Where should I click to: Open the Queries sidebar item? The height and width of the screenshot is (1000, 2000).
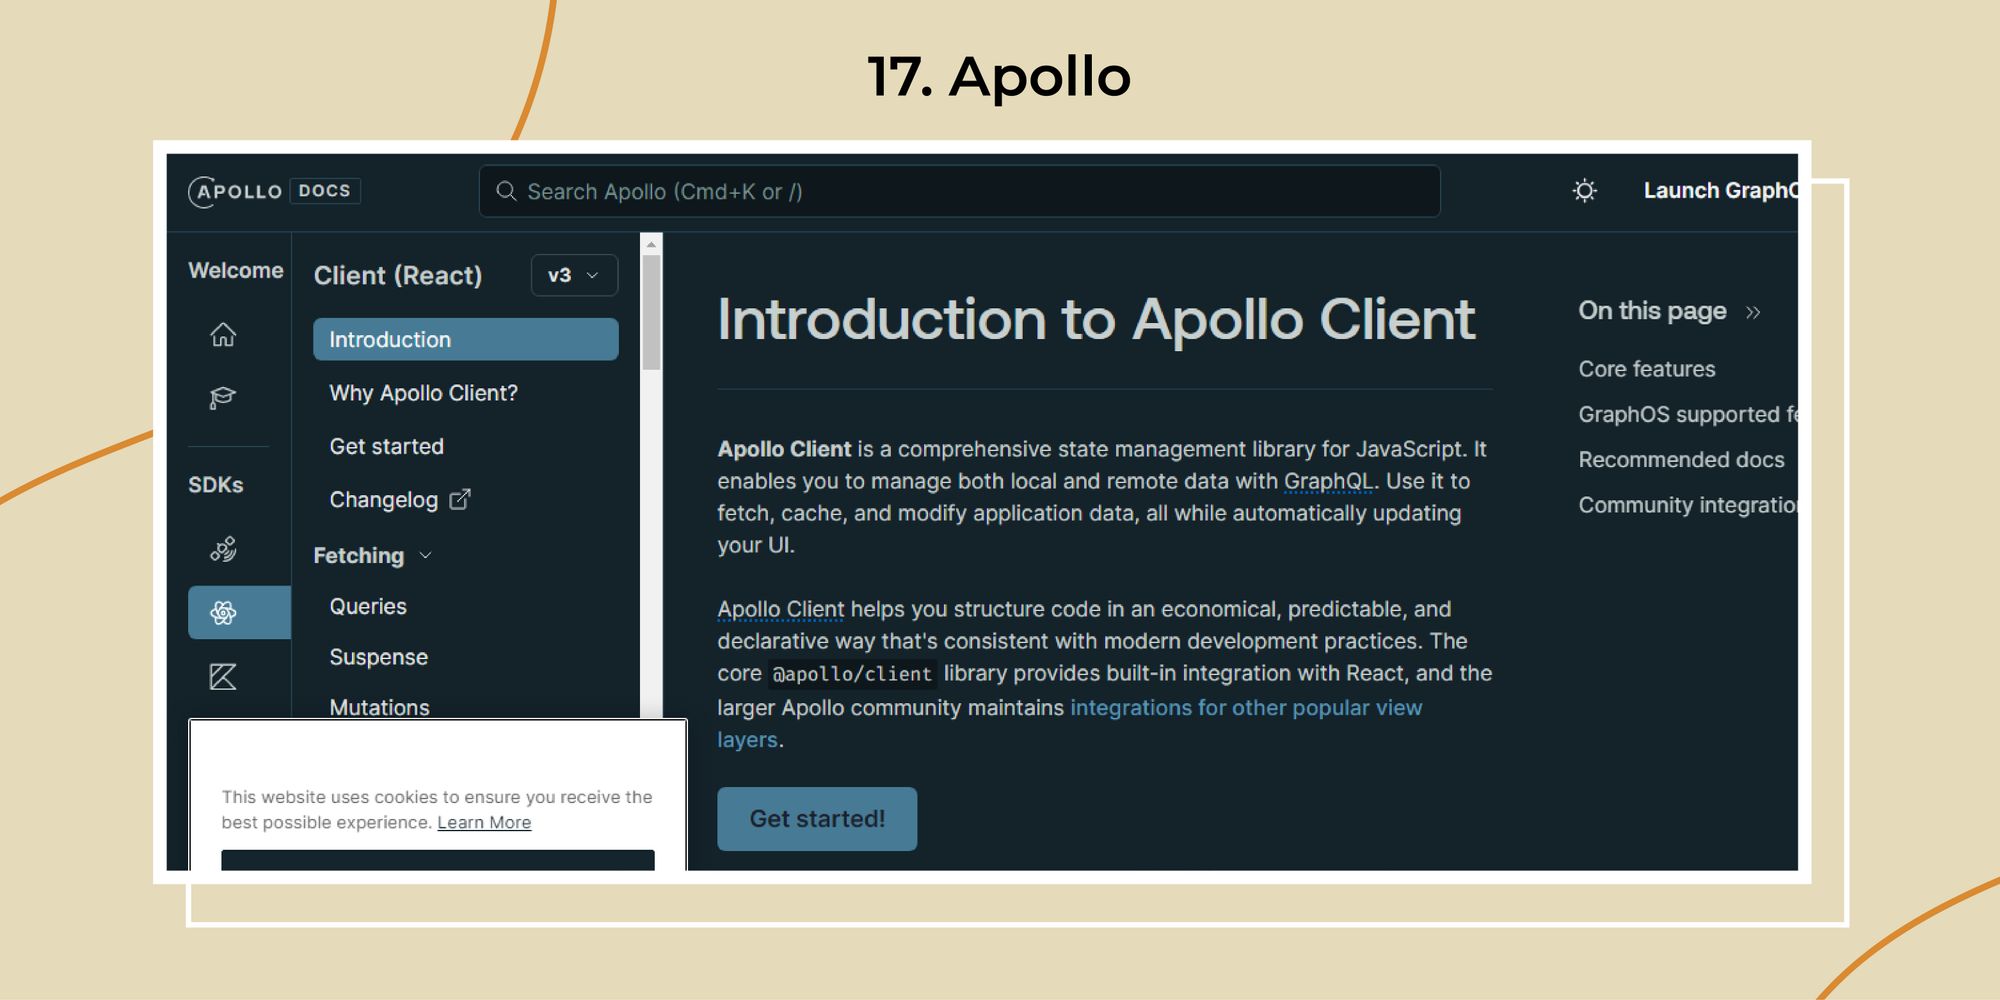368,606
